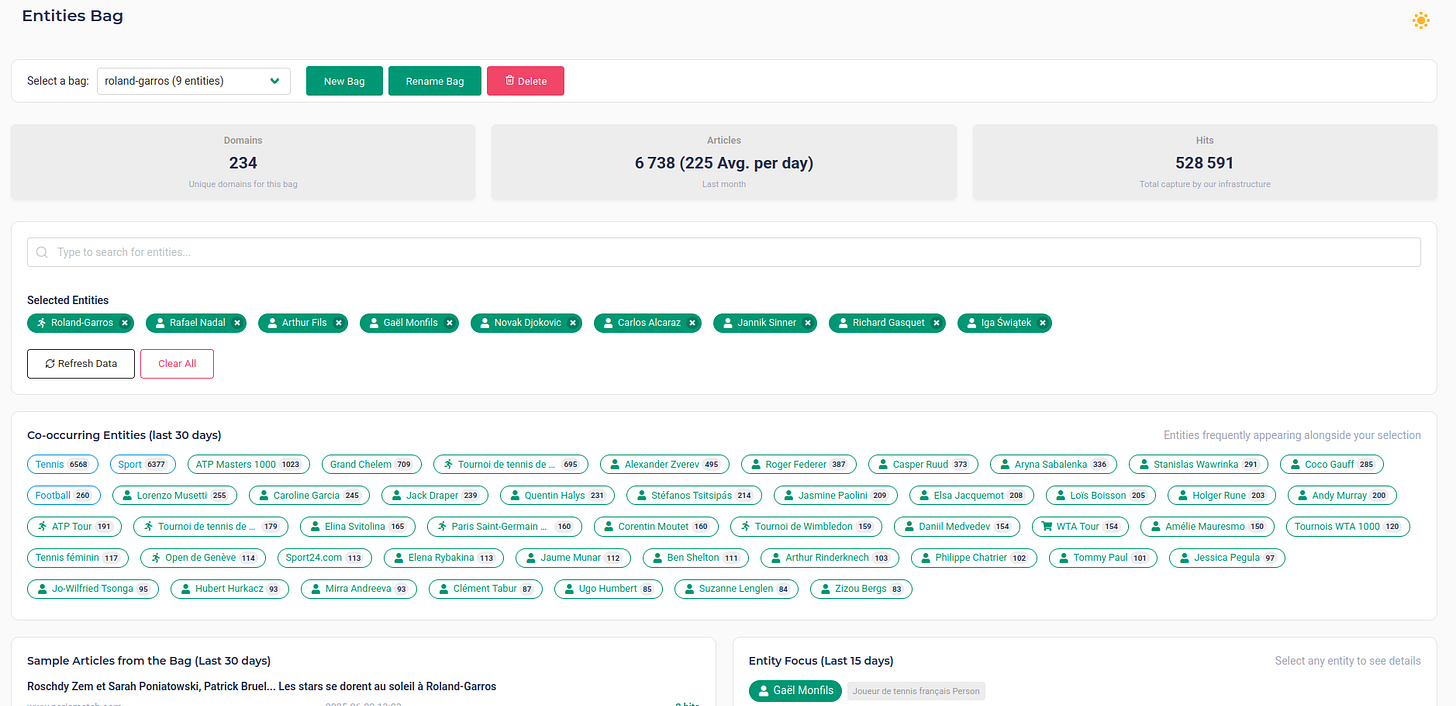Add Alexander Zverev co-occurring entity
Viewport: 1456px width, 706px height.
coord(665,464)
